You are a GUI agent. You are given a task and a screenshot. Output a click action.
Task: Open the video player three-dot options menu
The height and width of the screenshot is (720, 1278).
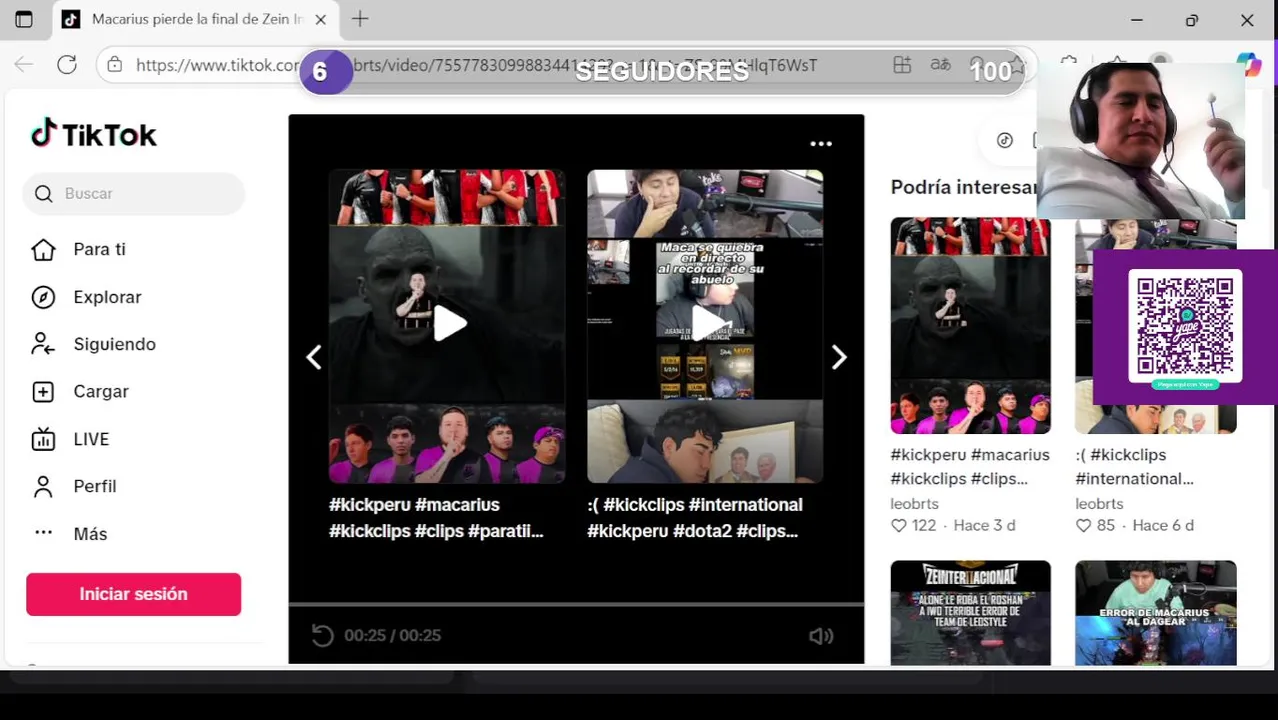[x=821, y=144]
